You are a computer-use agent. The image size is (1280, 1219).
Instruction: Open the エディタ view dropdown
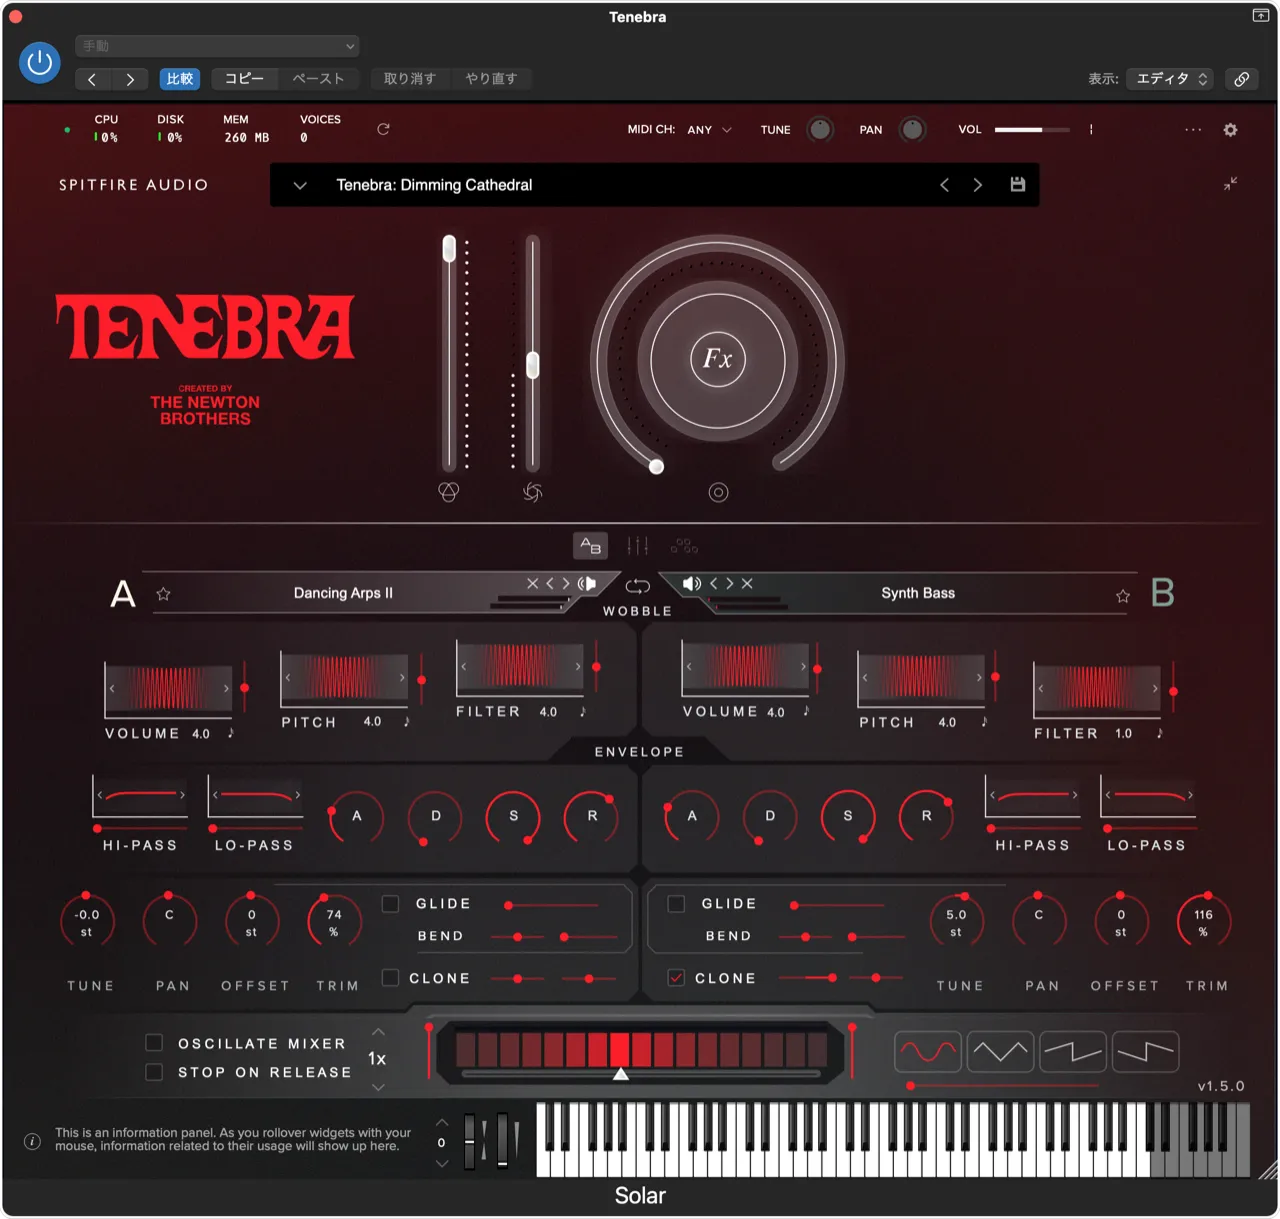coord(1170,79)
